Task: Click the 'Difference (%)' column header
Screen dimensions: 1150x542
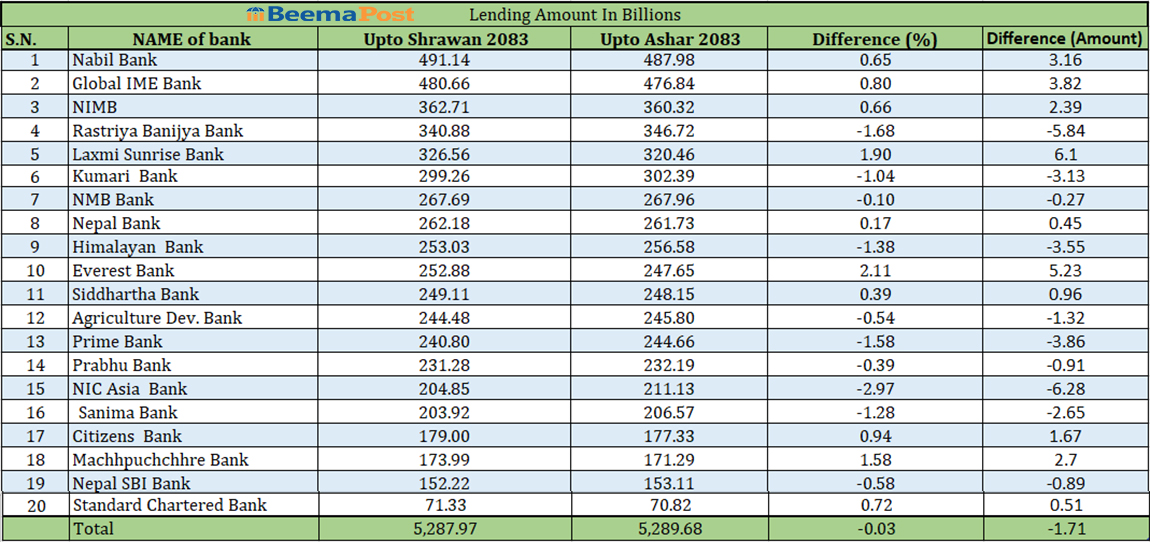Action: pos(876,40)
